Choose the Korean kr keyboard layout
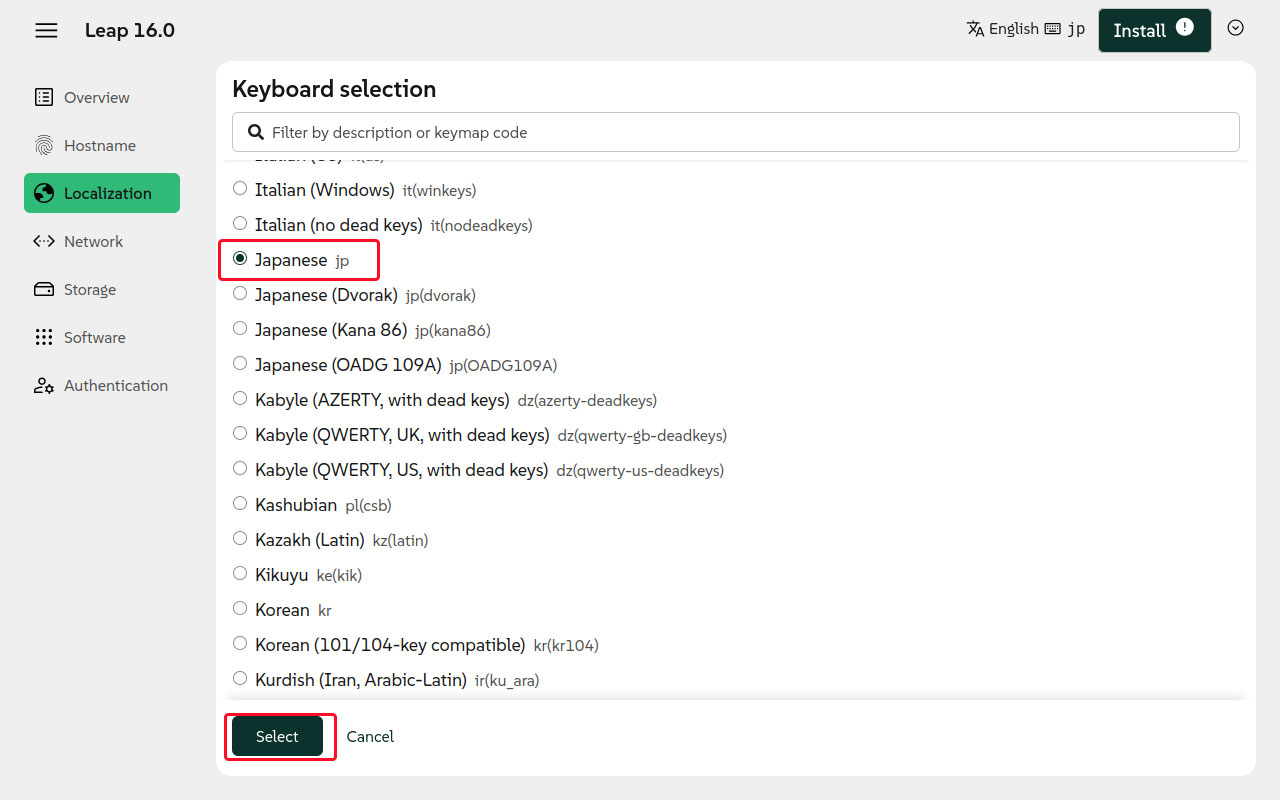Image resolution: width=1280 pixels, height=800 pixels. pyautogui.click(x=240, y=609)
